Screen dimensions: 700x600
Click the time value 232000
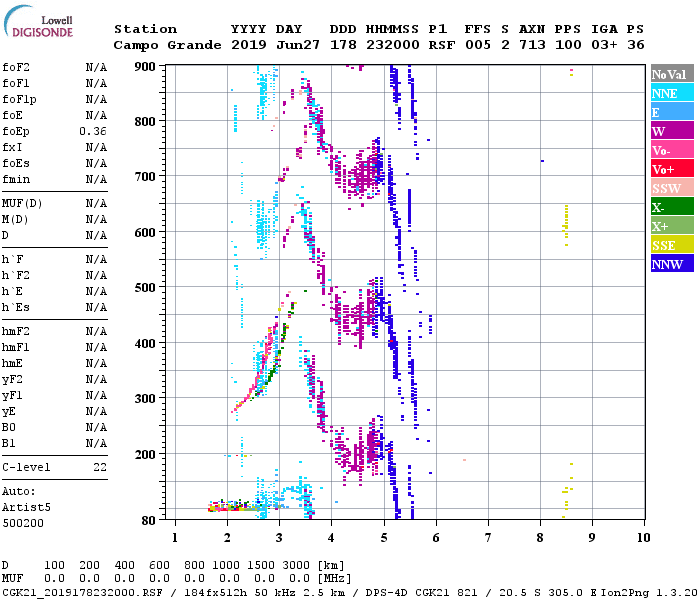pos(392,45)
